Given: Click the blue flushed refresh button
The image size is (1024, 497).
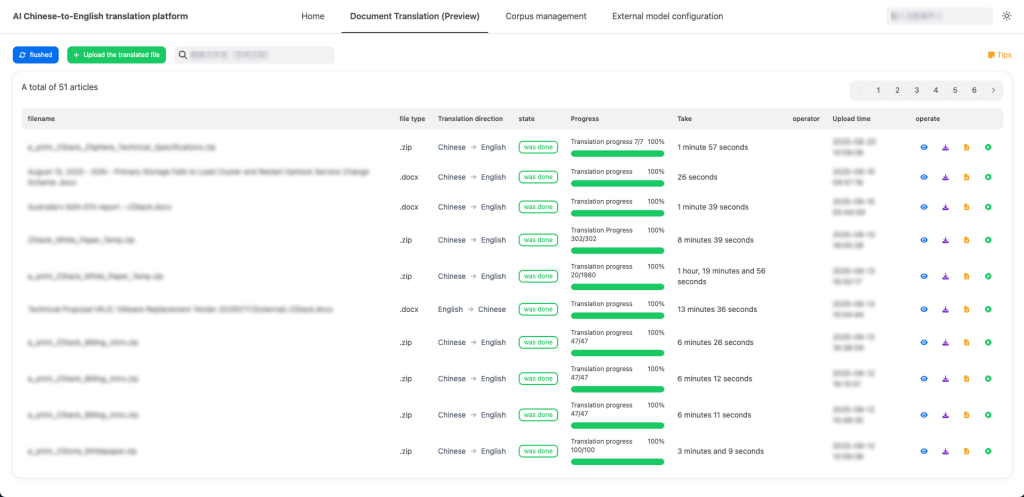Looking at the screenshot, I should [x=36, y=55].
